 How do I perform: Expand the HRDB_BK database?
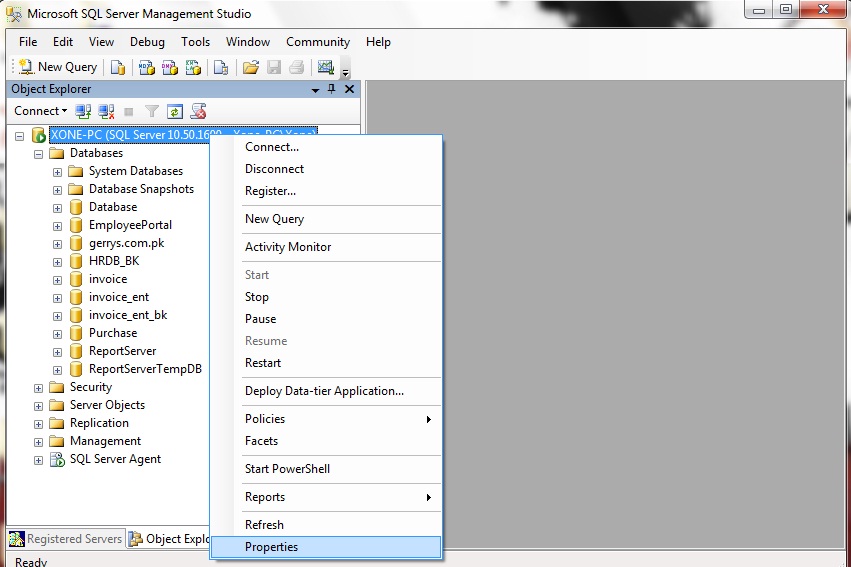point(58,262)
